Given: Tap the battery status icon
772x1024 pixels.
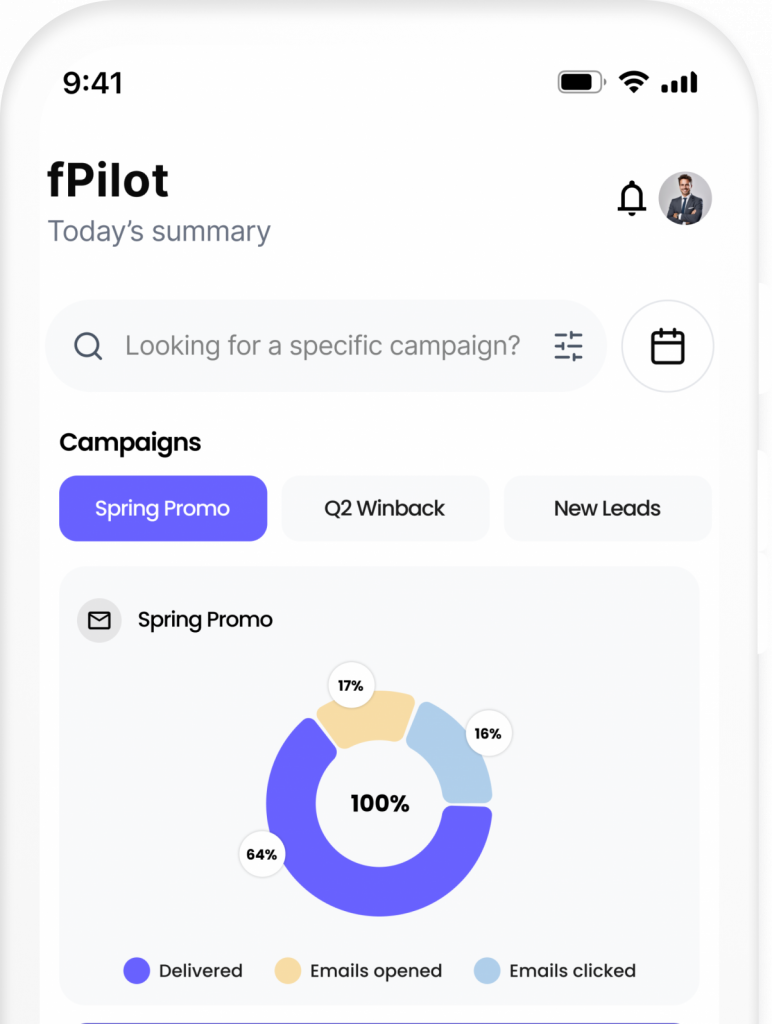Looking at the screenshot, I should tap(580, 82).
